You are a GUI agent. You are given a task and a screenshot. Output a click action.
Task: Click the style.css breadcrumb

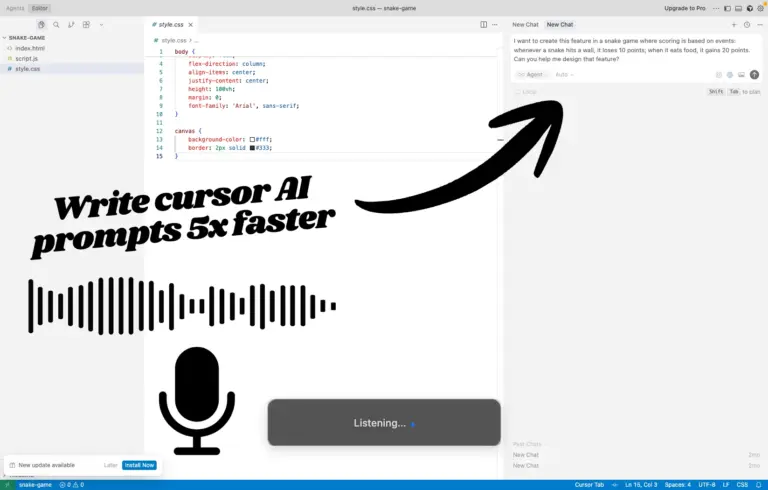(174, 40)
